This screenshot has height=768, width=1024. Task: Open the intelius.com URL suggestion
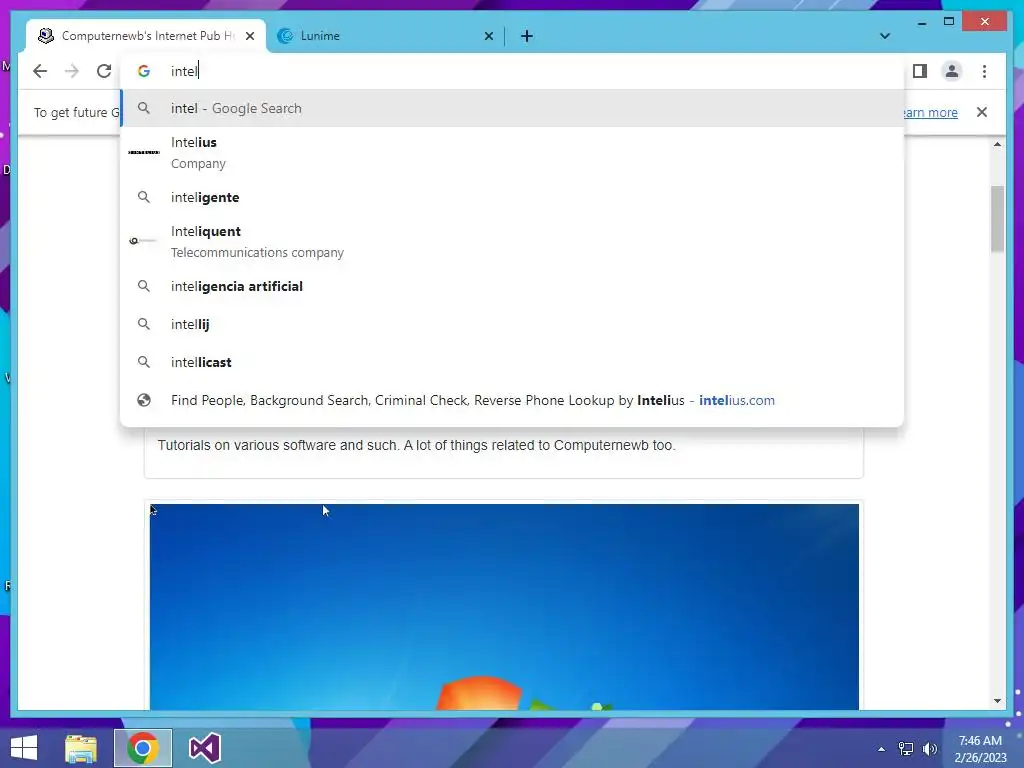512,400
